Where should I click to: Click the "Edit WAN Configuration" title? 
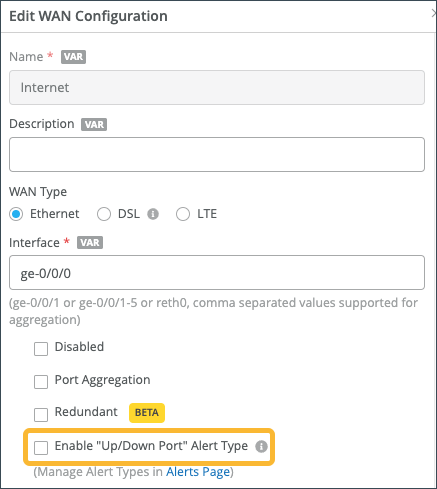pos(88,16)
